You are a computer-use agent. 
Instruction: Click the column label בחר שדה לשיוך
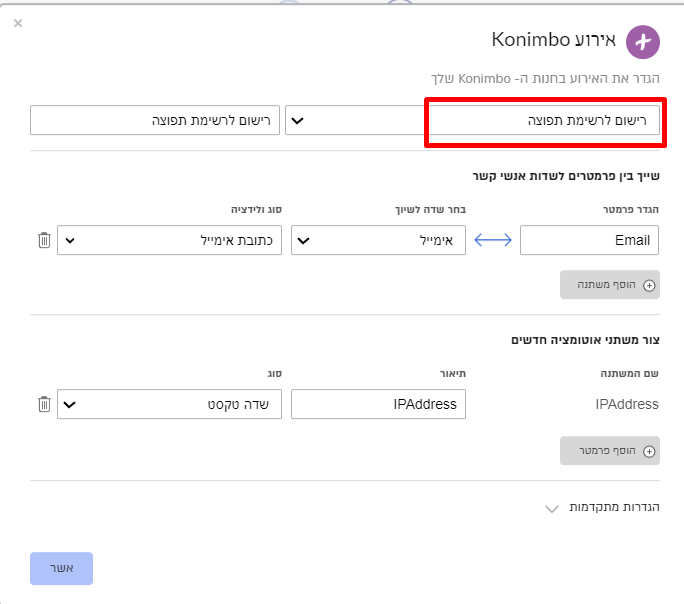(x=430, y=210)
